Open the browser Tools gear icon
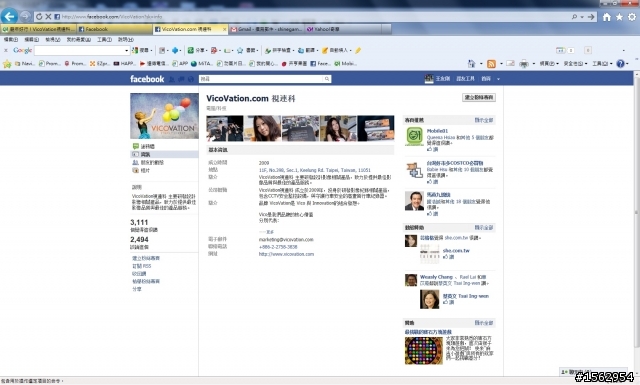This screenshot has width=640, height=385. coord(632,17)
